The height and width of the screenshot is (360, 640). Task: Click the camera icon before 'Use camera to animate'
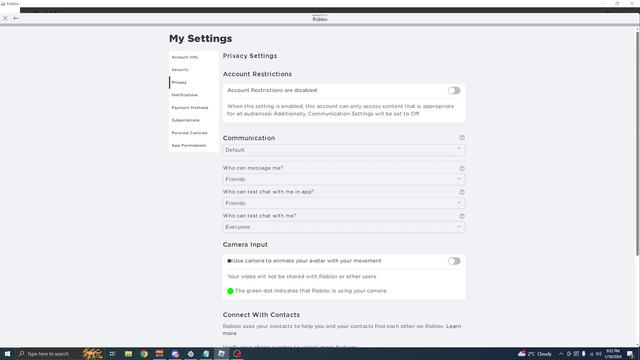[x=229, y=261]
